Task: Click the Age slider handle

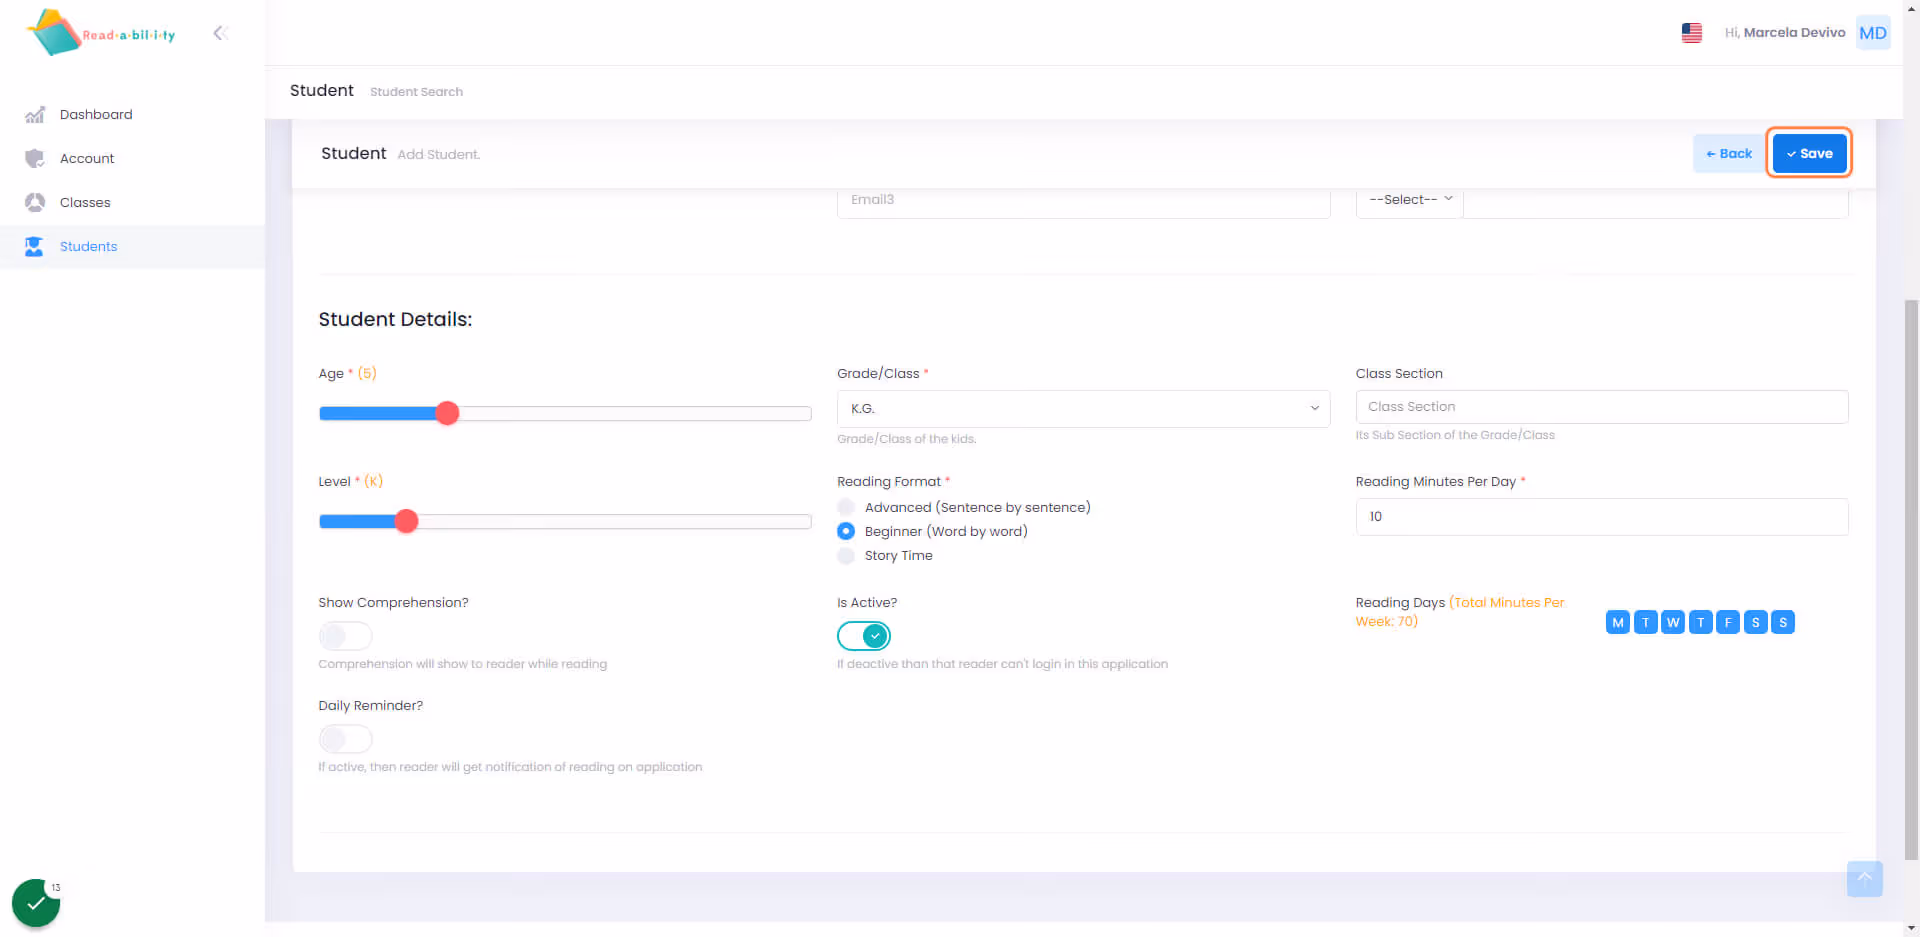Action: 447,413
